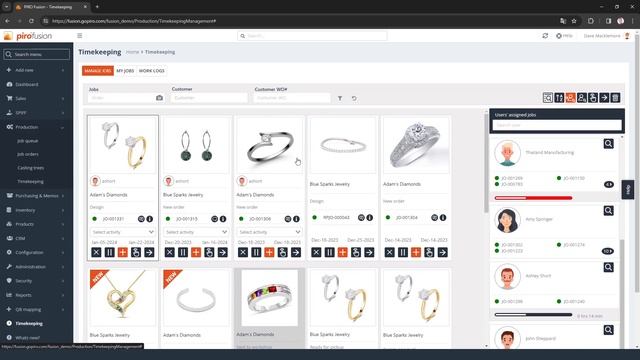Click the Thailand Manufacturing red progress bar
Screen dimensions: 640x360
tap(533, 198)
